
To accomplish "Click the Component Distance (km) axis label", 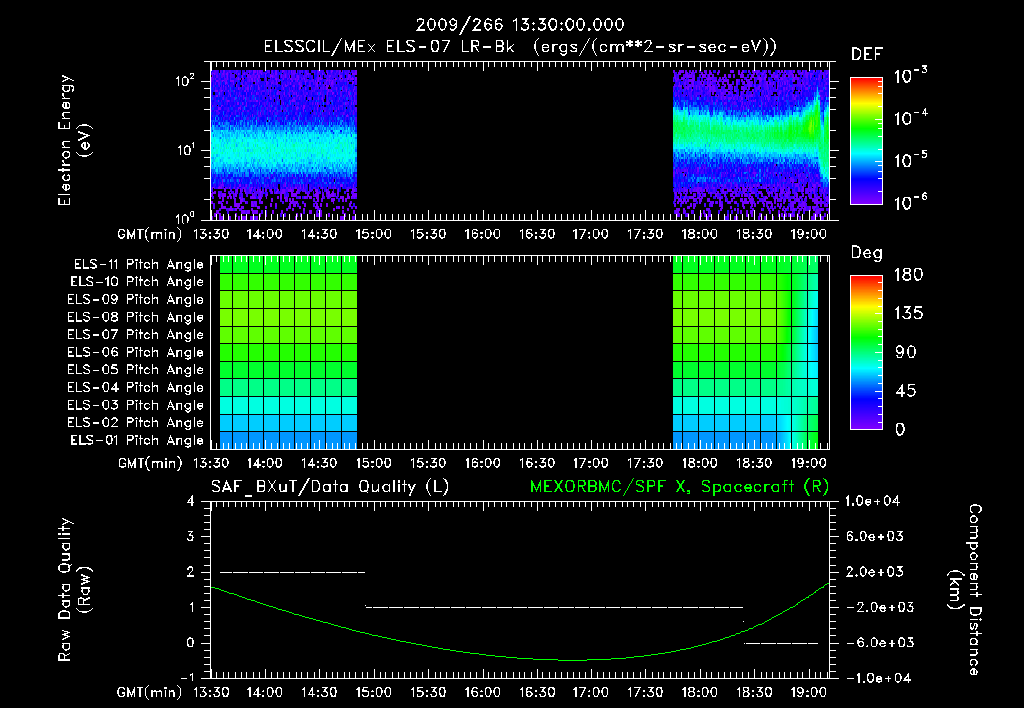I will click(x=965, y=590).
